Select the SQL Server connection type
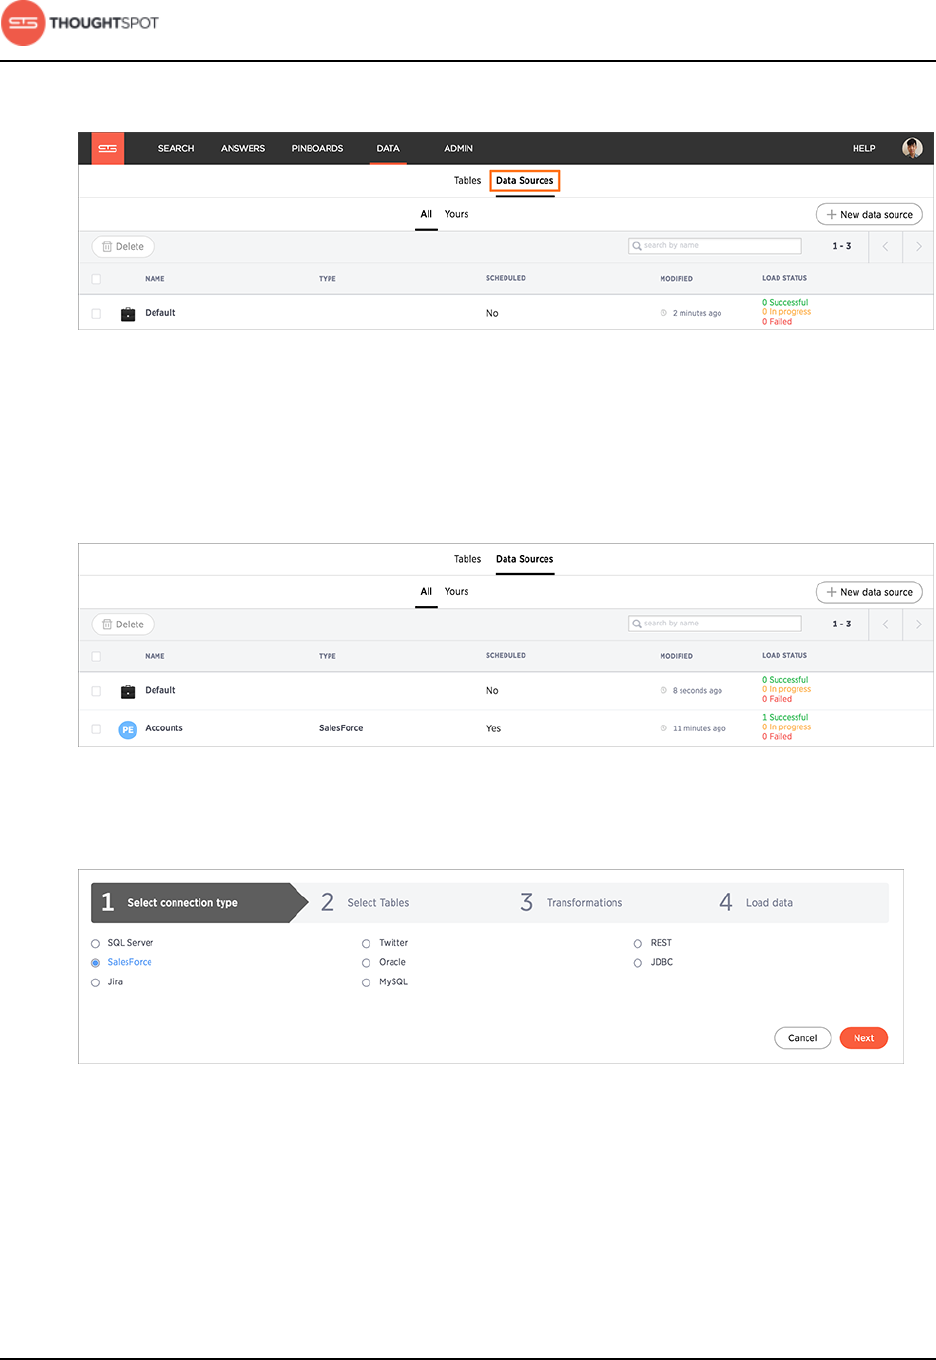Viewport: 936px width, 1360px height. click(x=96, y=943)
